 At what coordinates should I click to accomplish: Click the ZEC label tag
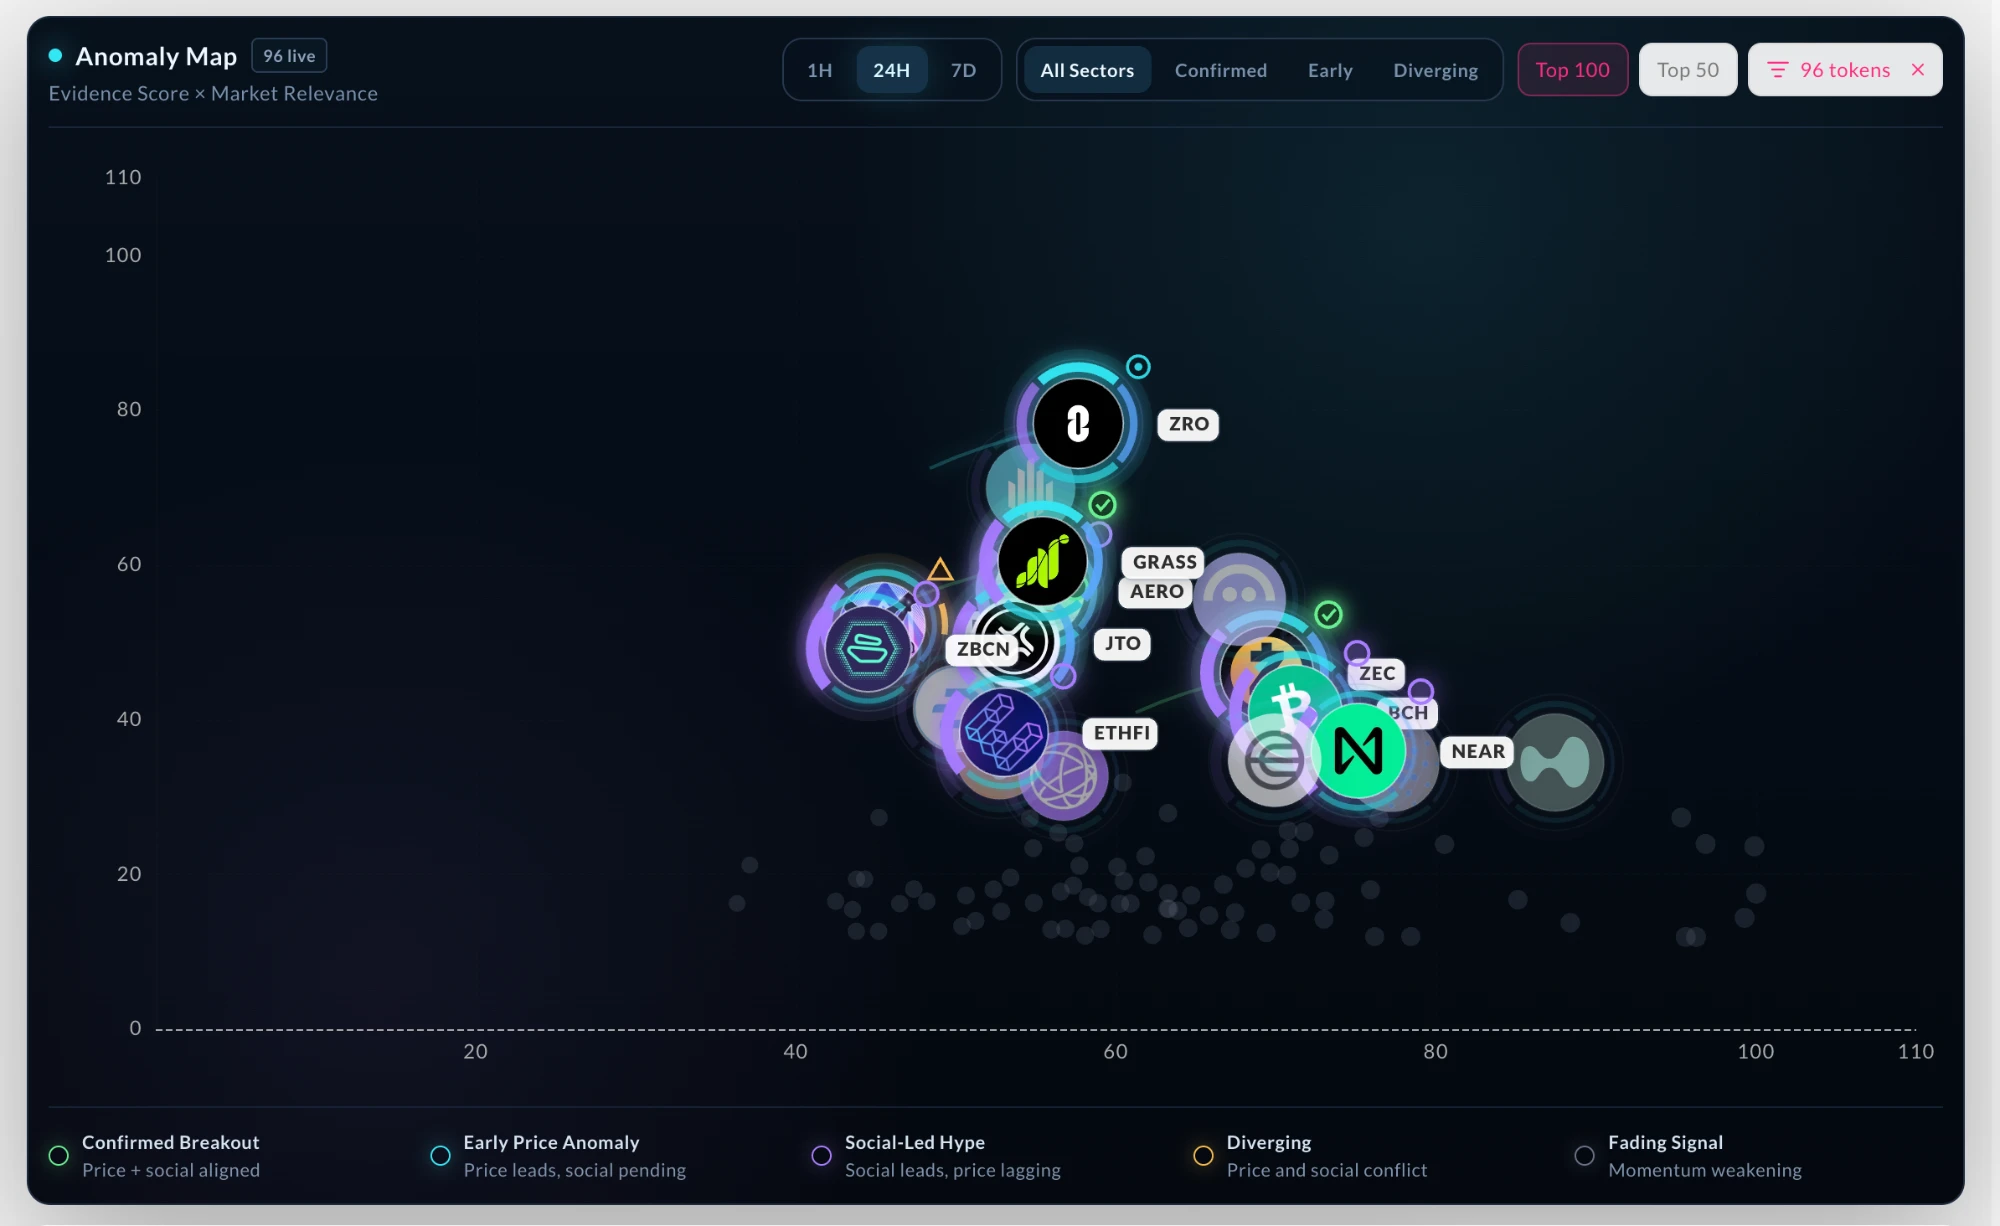click(1376, 673)
